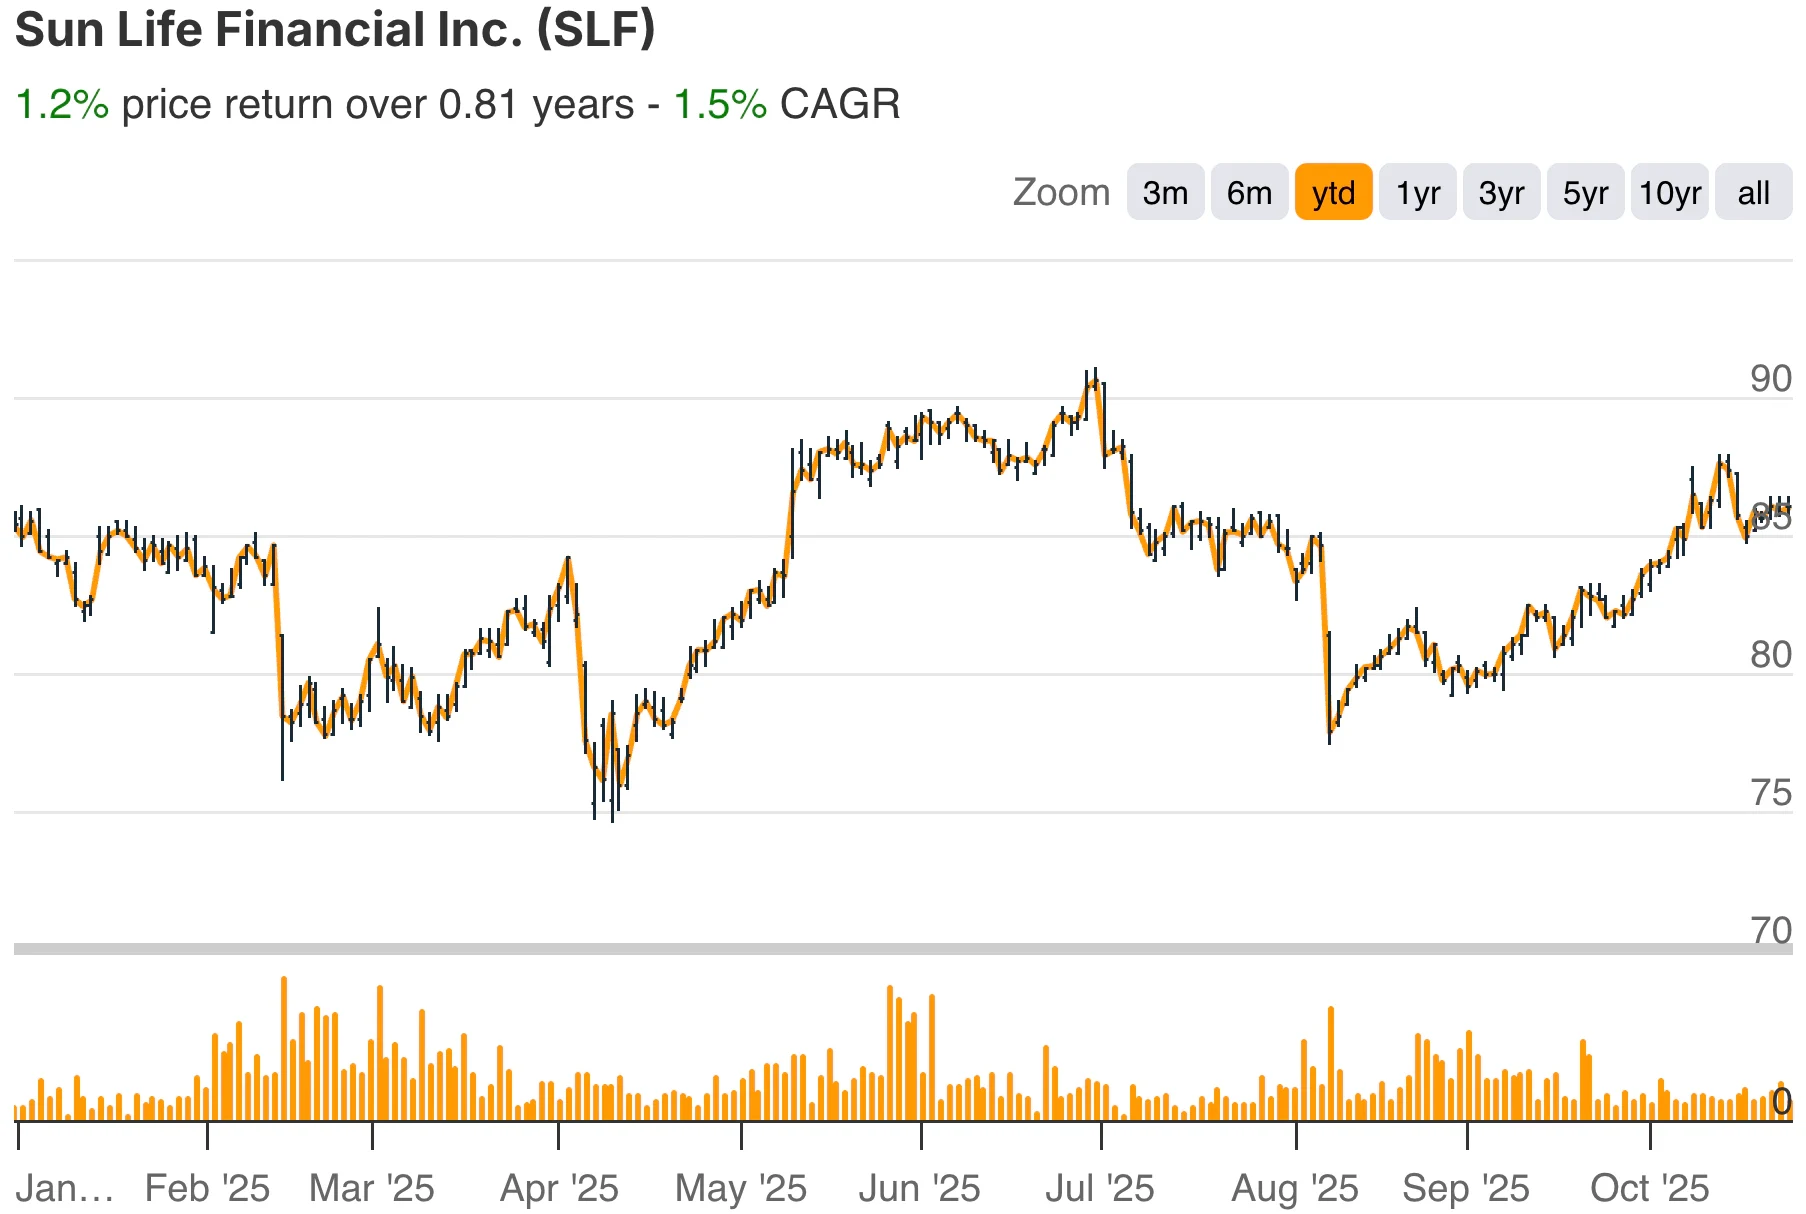Select the 3m zoom range
1806x1214 pixels.
[1164, 192]
